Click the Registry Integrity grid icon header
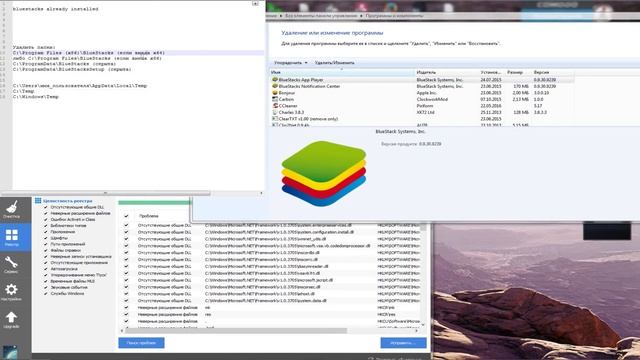Image resolution: width=640 pixels, height=360 pixels. 38,200
